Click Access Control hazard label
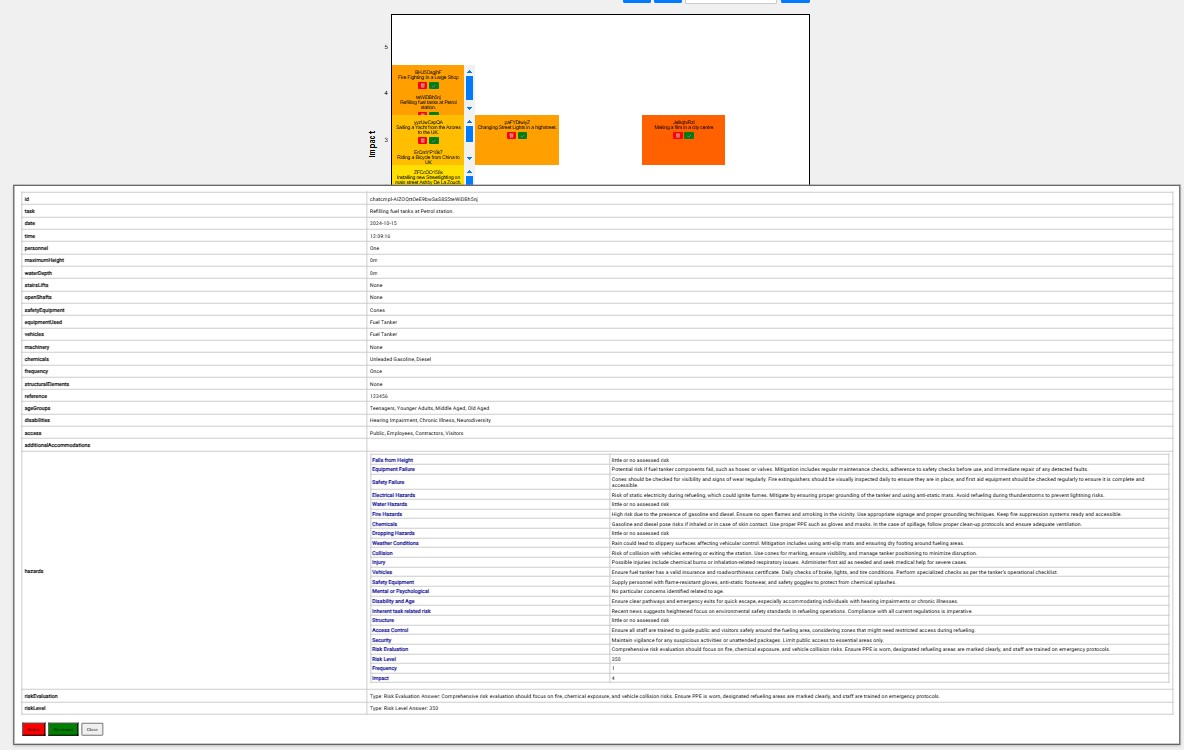Viewport: 1184px width, 750px height. (x=390, y=630)
